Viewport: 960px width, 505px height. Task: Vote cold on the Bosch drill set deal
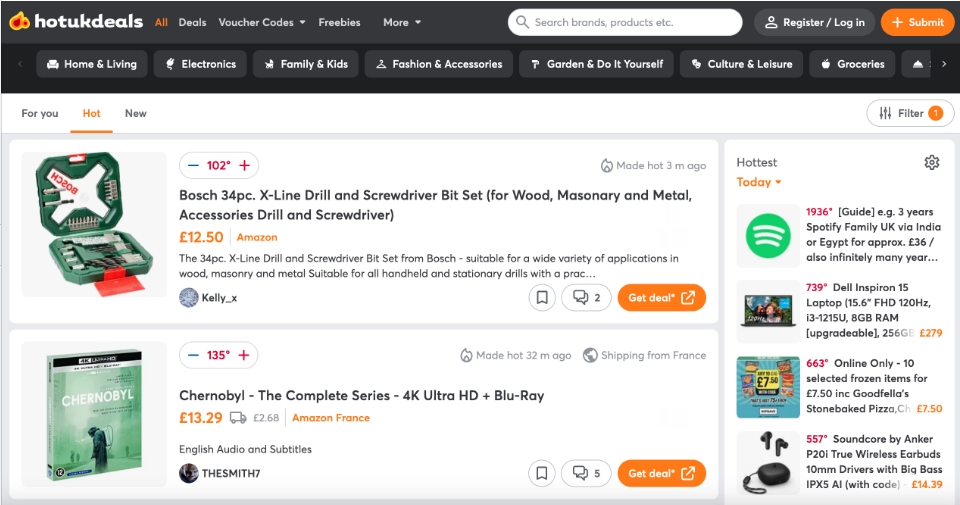(x=193, y=165)
